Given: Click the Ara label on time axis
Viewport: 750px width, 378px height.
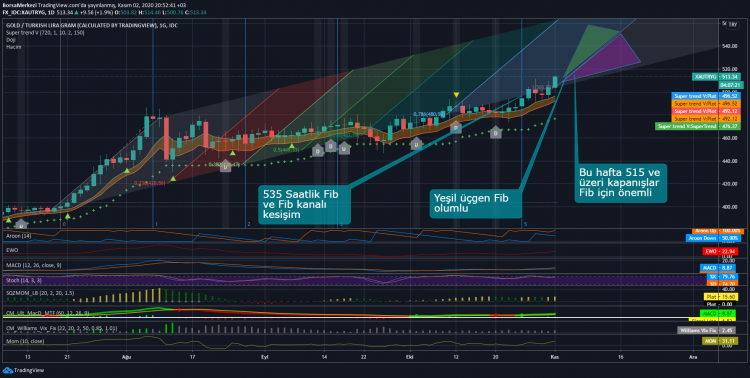Looking at the screenshot, I should [x=693, y=357].
